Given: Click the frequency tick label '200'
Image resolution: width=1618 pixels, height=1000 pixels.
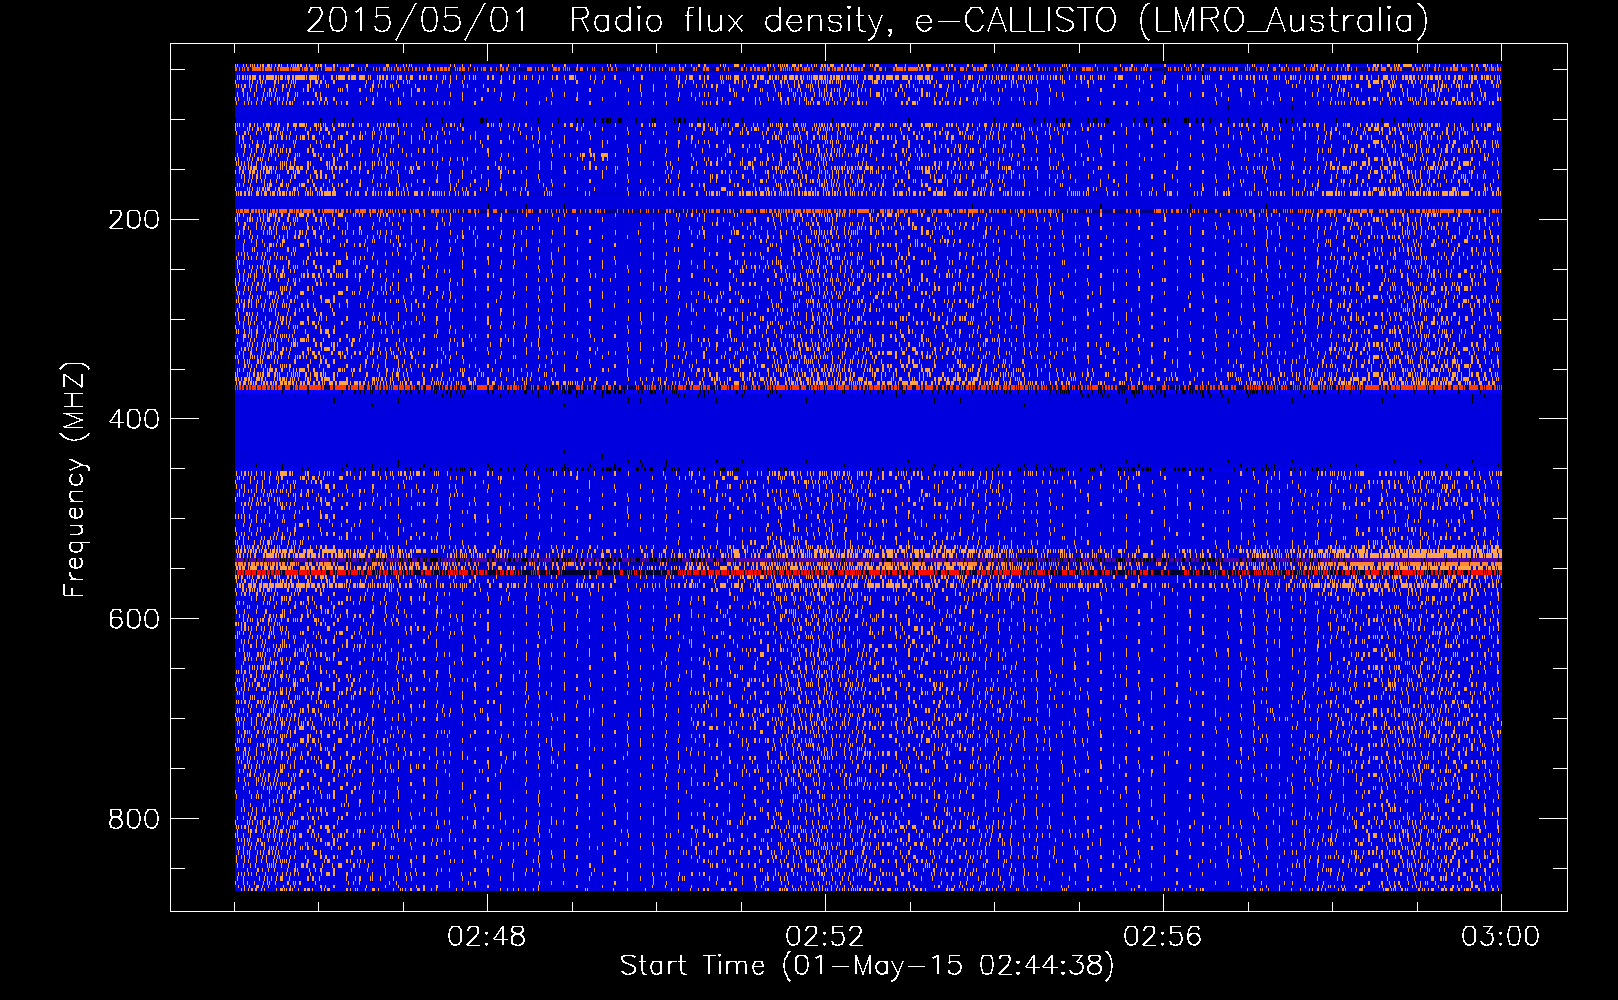Looking at the screenshot, I should coord(134,219).
